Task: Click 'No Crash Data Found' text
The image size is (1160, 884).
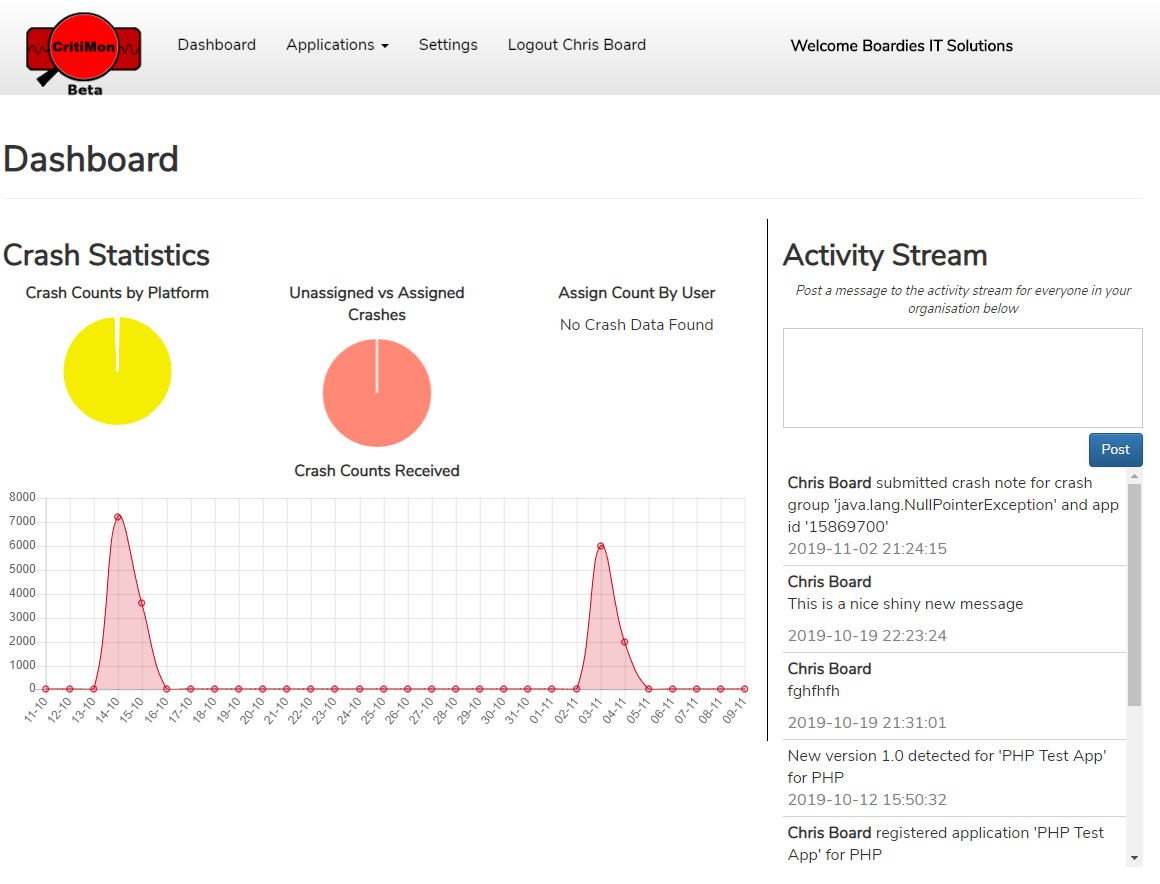Action: click(x=636, y=325)
